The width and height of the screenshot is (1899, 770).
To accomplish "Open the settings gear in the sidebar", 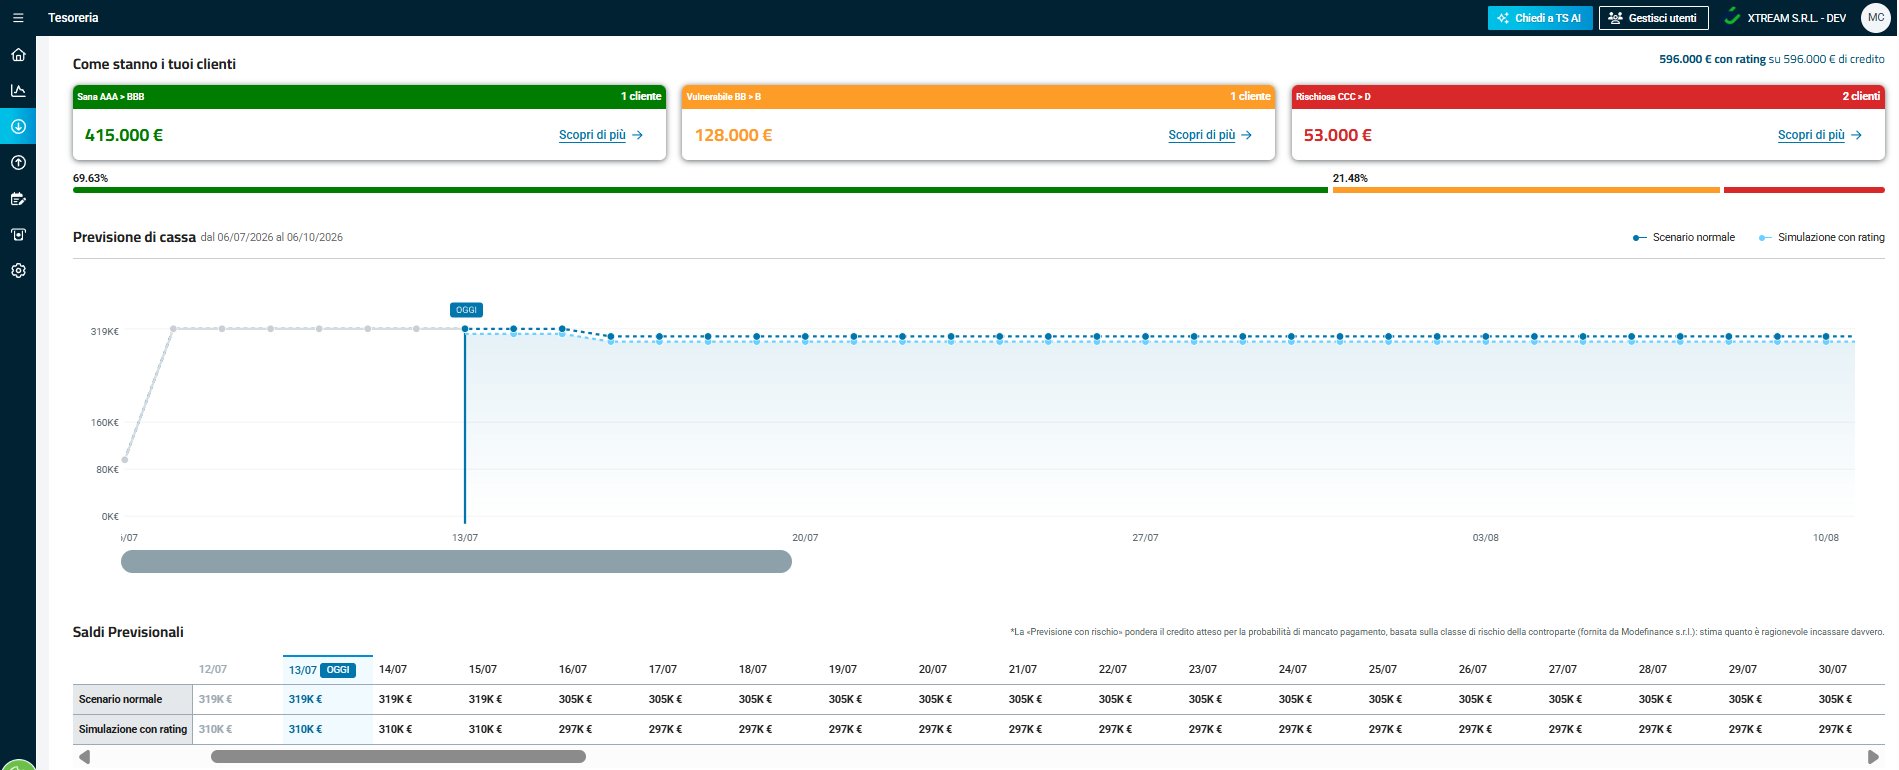I will tap(18, 271).
